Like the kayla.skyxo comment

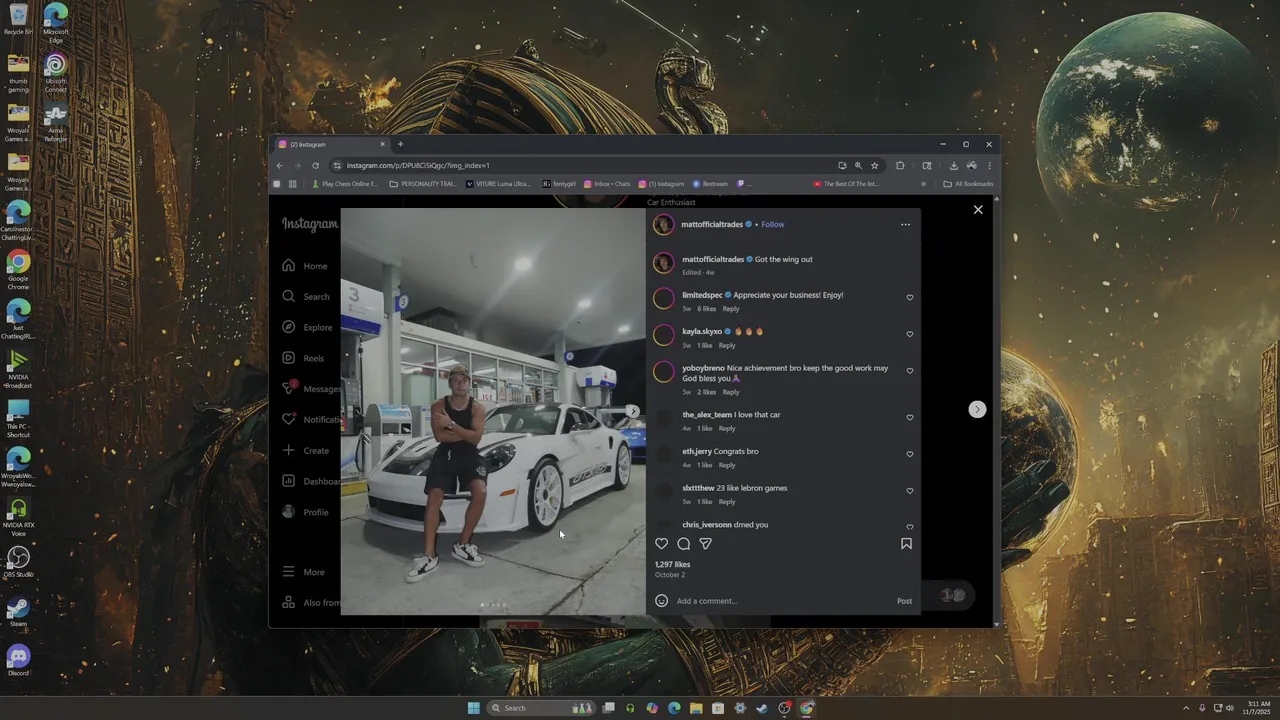coord(909,334)
